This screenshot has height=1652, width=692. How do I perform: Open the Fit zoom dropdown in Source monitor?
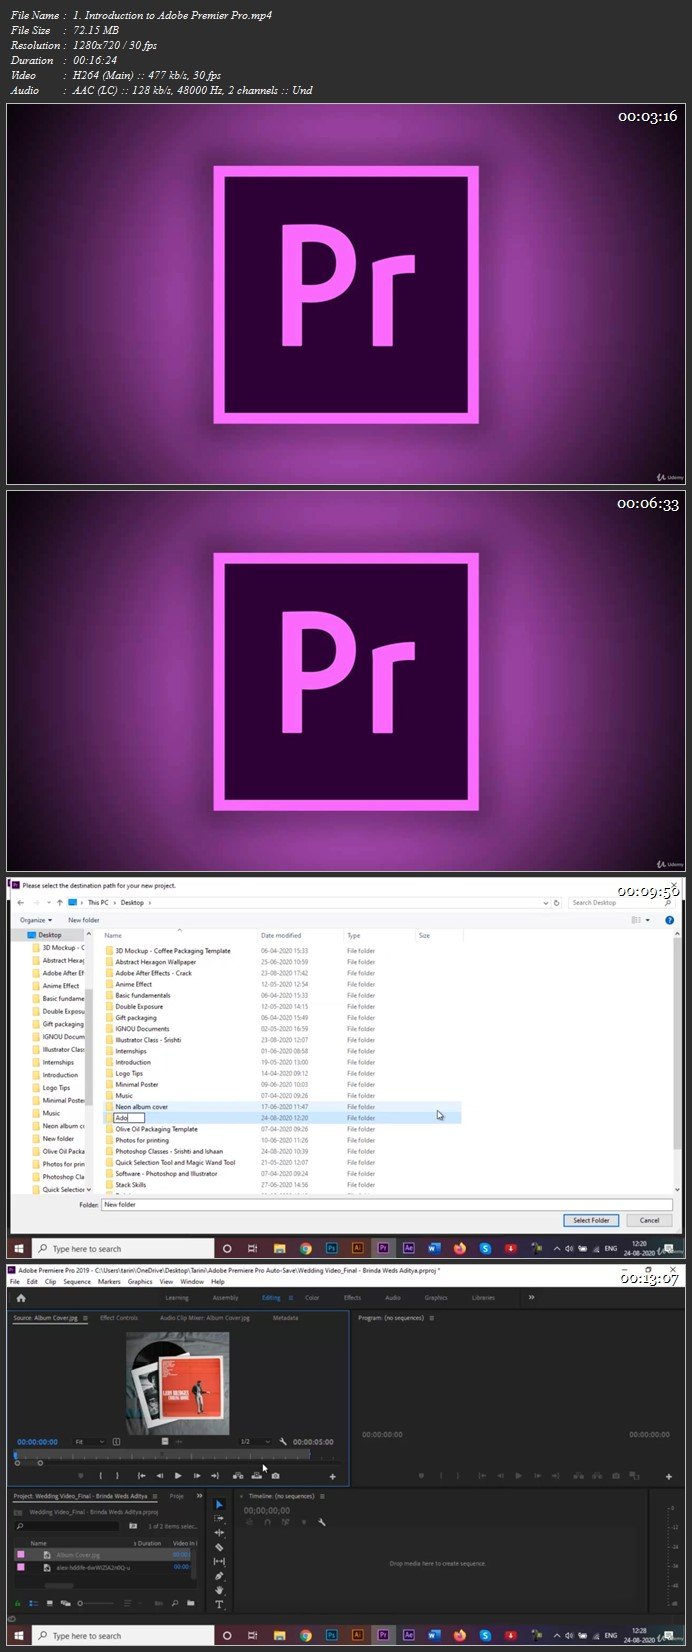coord(90,1442)
